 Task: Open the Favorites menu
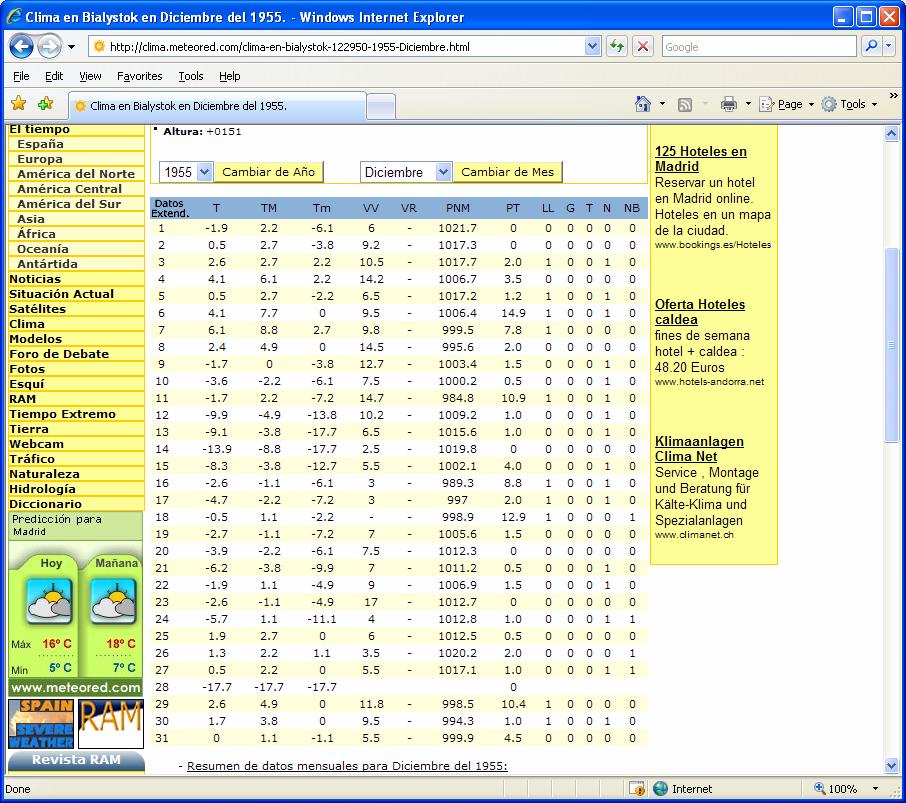pyautogui.click(x=139, y=76)
